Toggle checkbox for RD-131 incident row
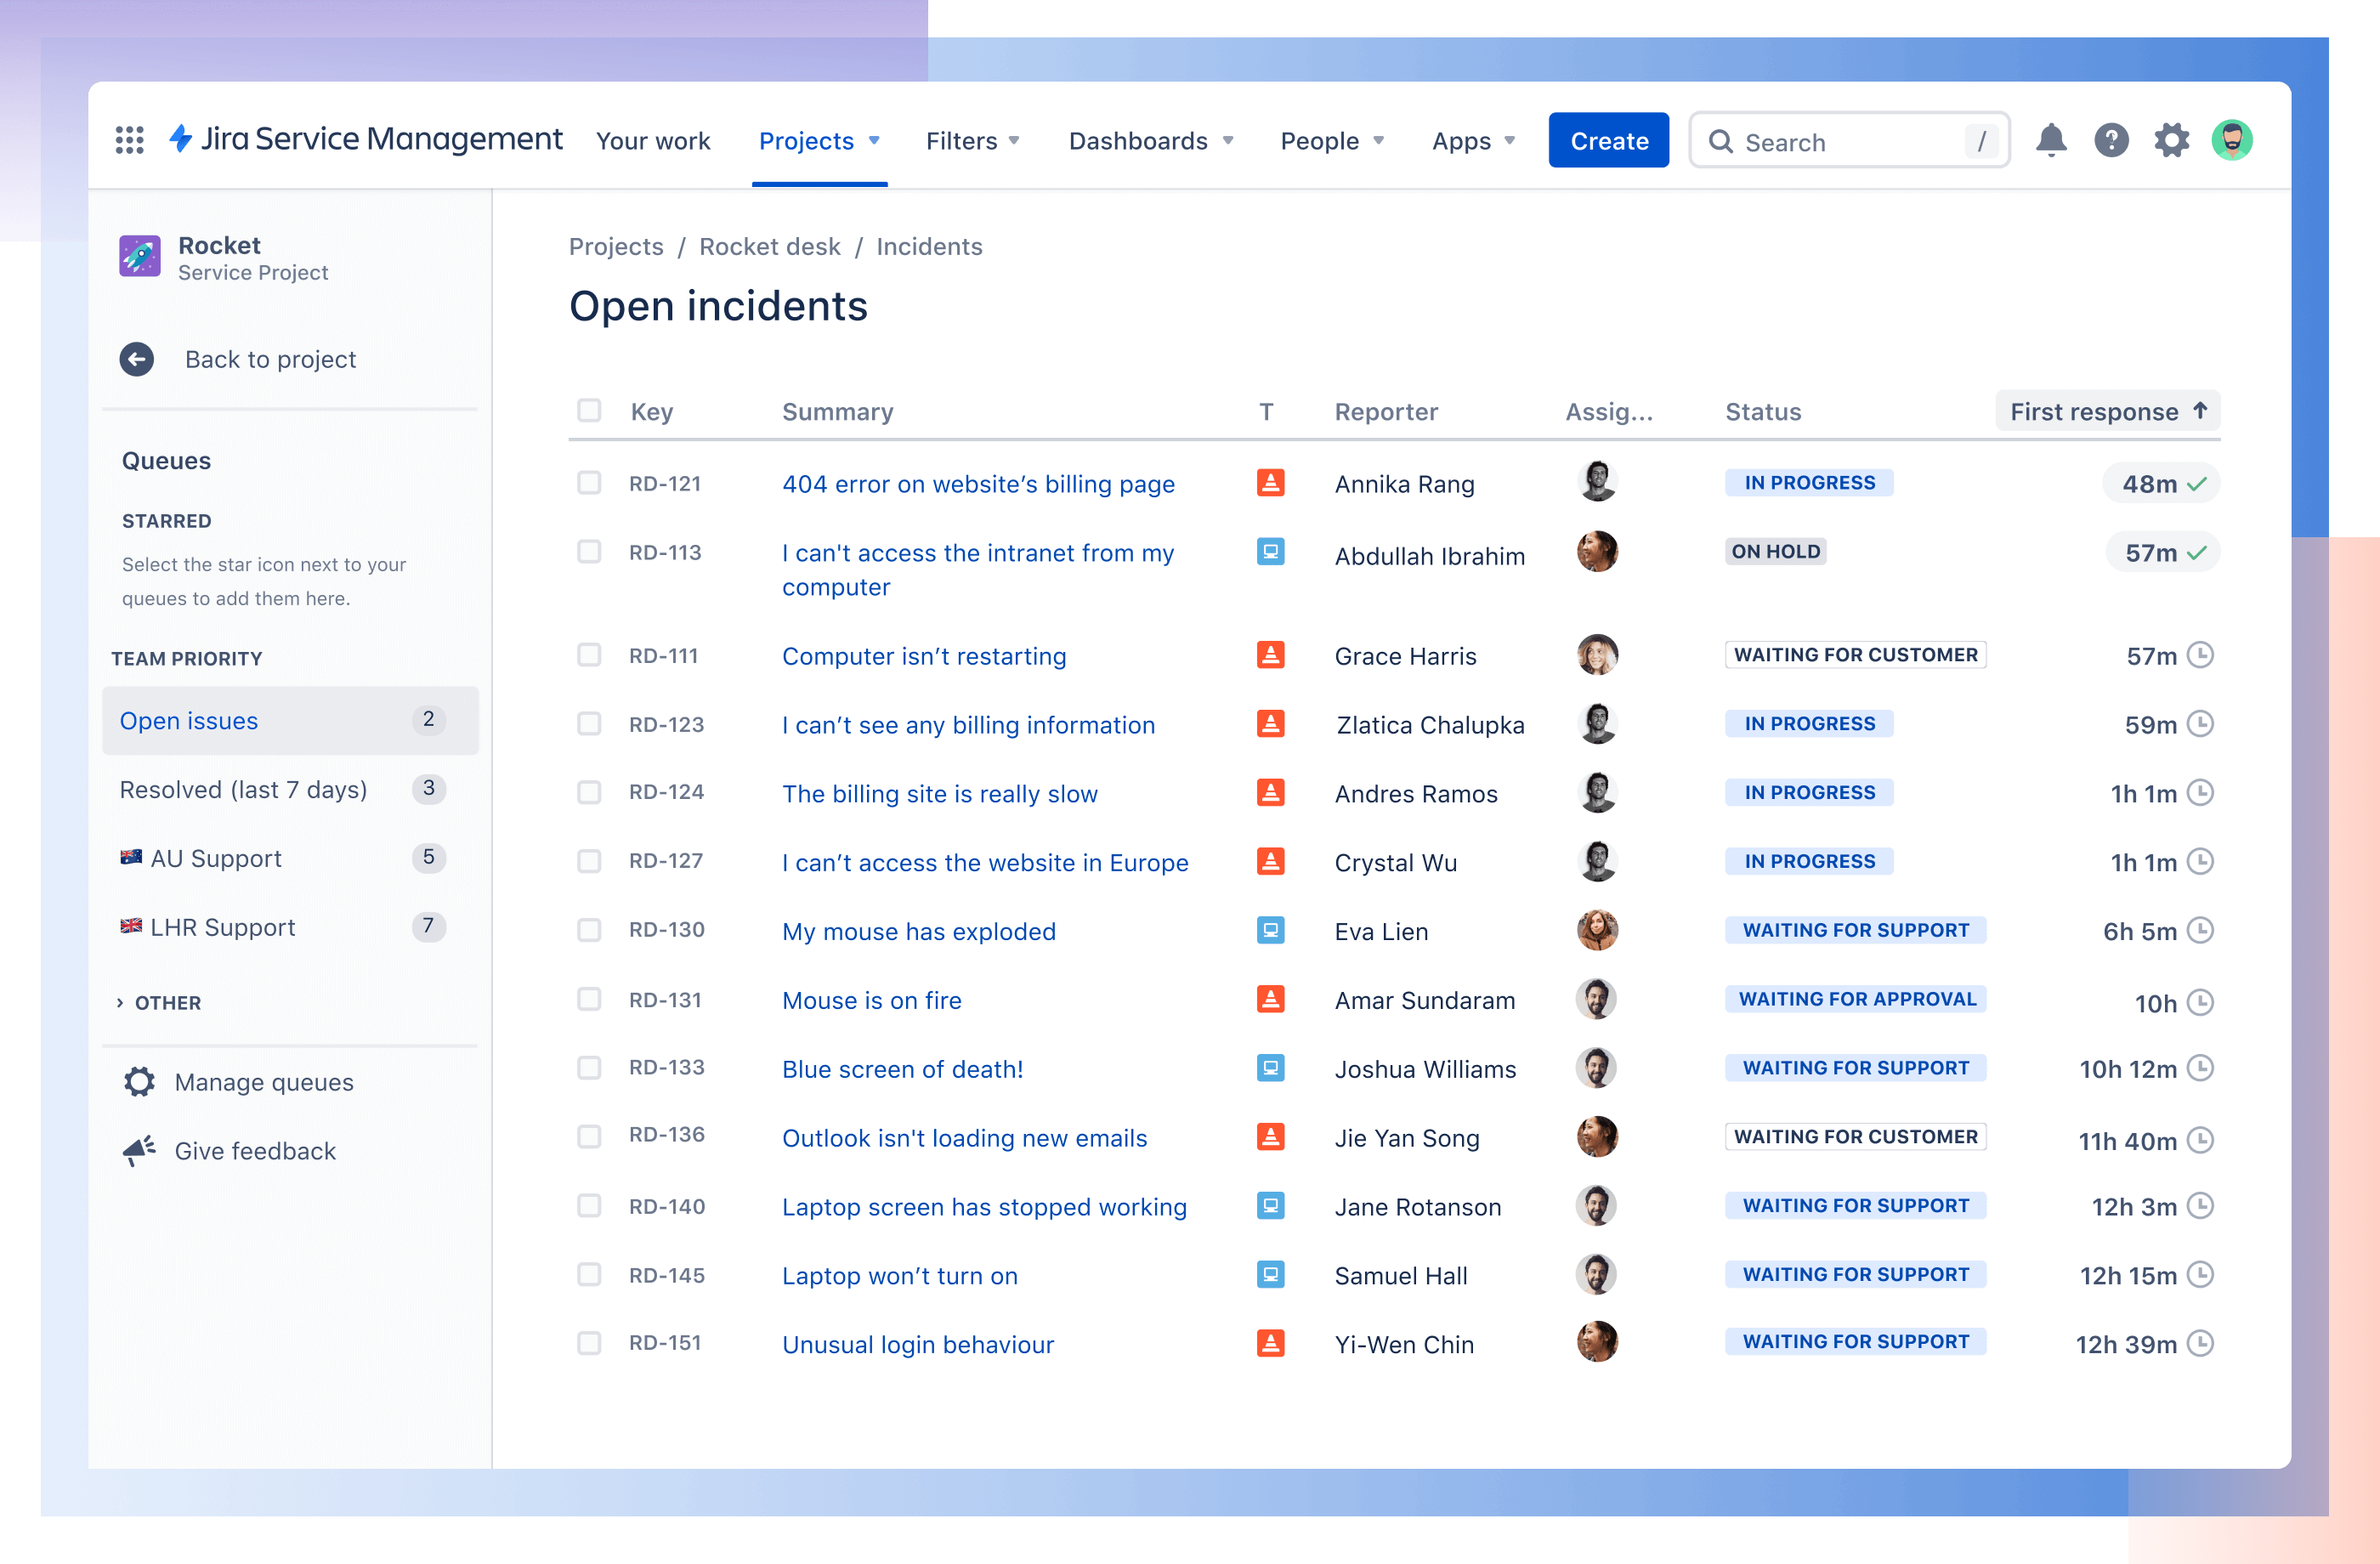Image resolution: width=2380 pixels, height=1564 pixels. coord(590,999)
